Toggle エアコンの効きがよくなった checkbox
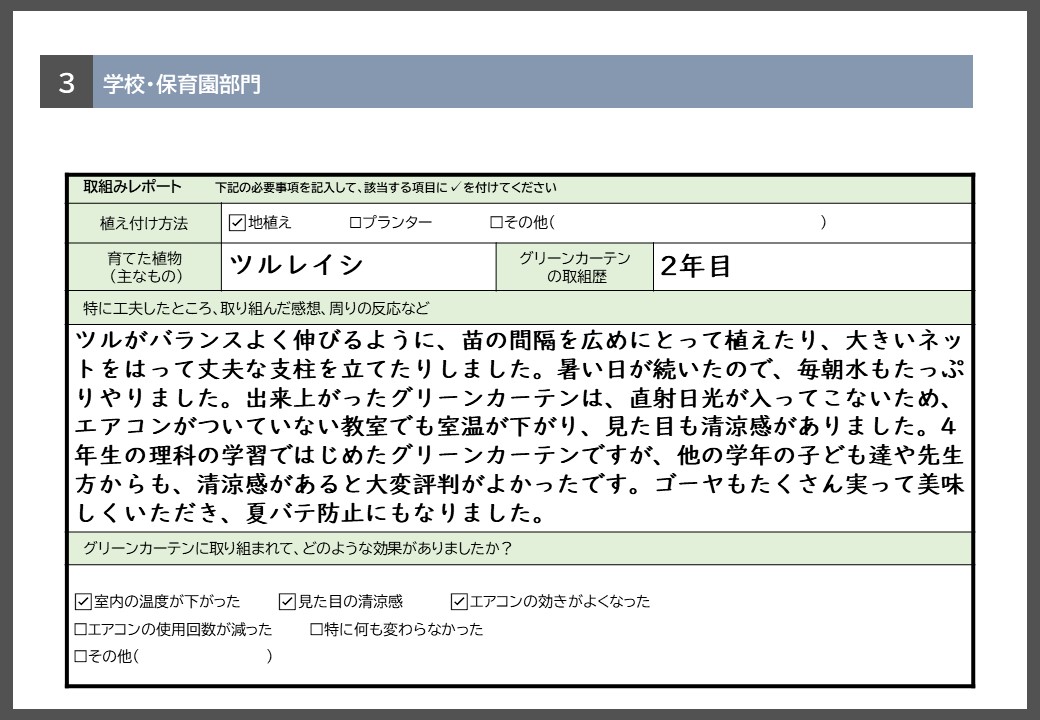Viewport: 1040px width, 720px height. (459, 601)
